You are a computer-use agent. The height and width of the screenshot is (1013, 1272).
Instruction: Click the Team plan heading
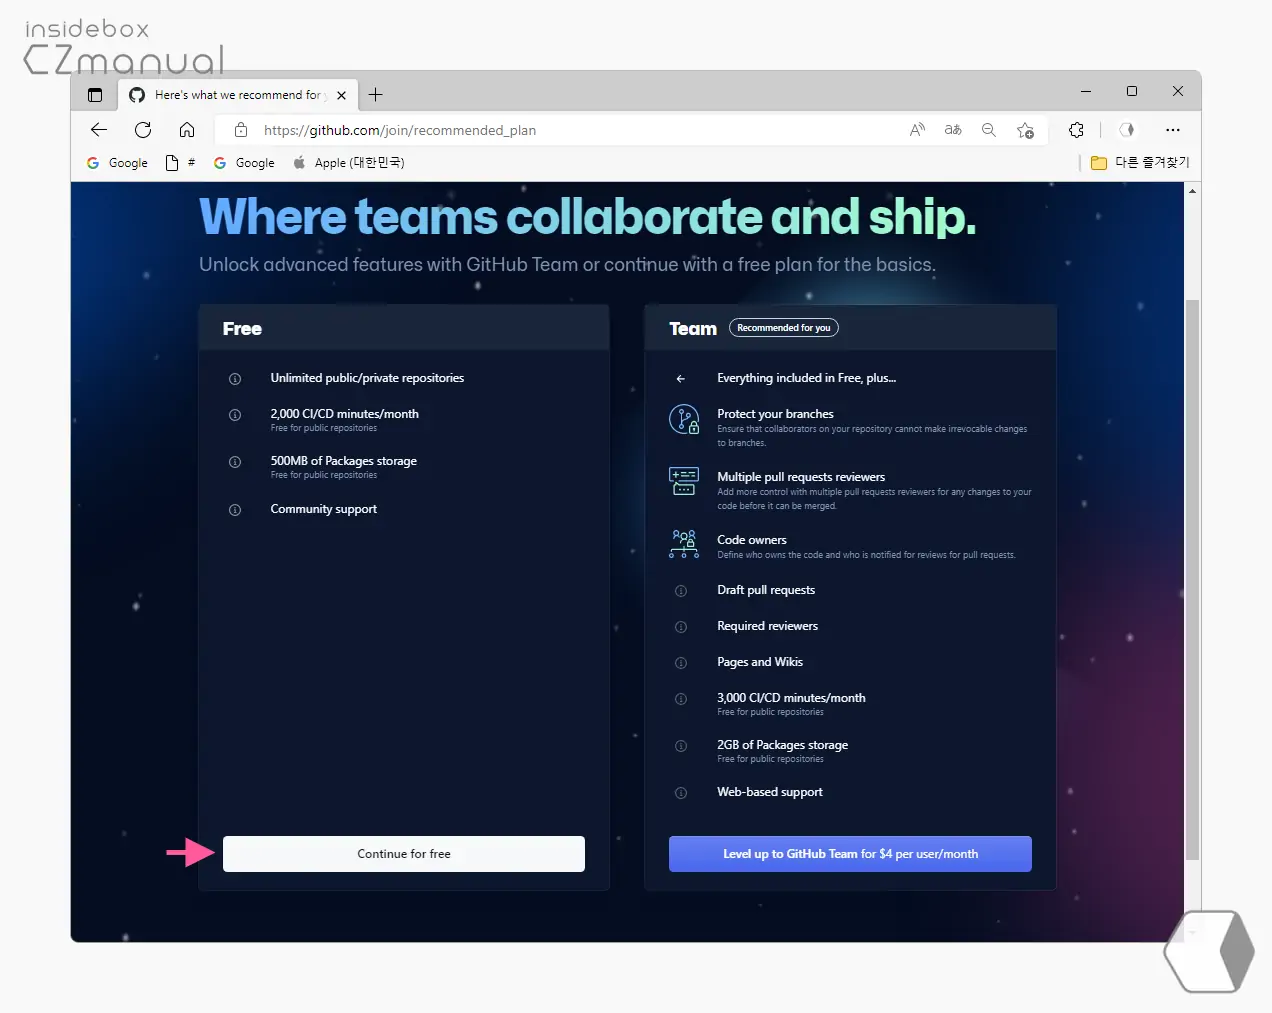coord(693,329)
